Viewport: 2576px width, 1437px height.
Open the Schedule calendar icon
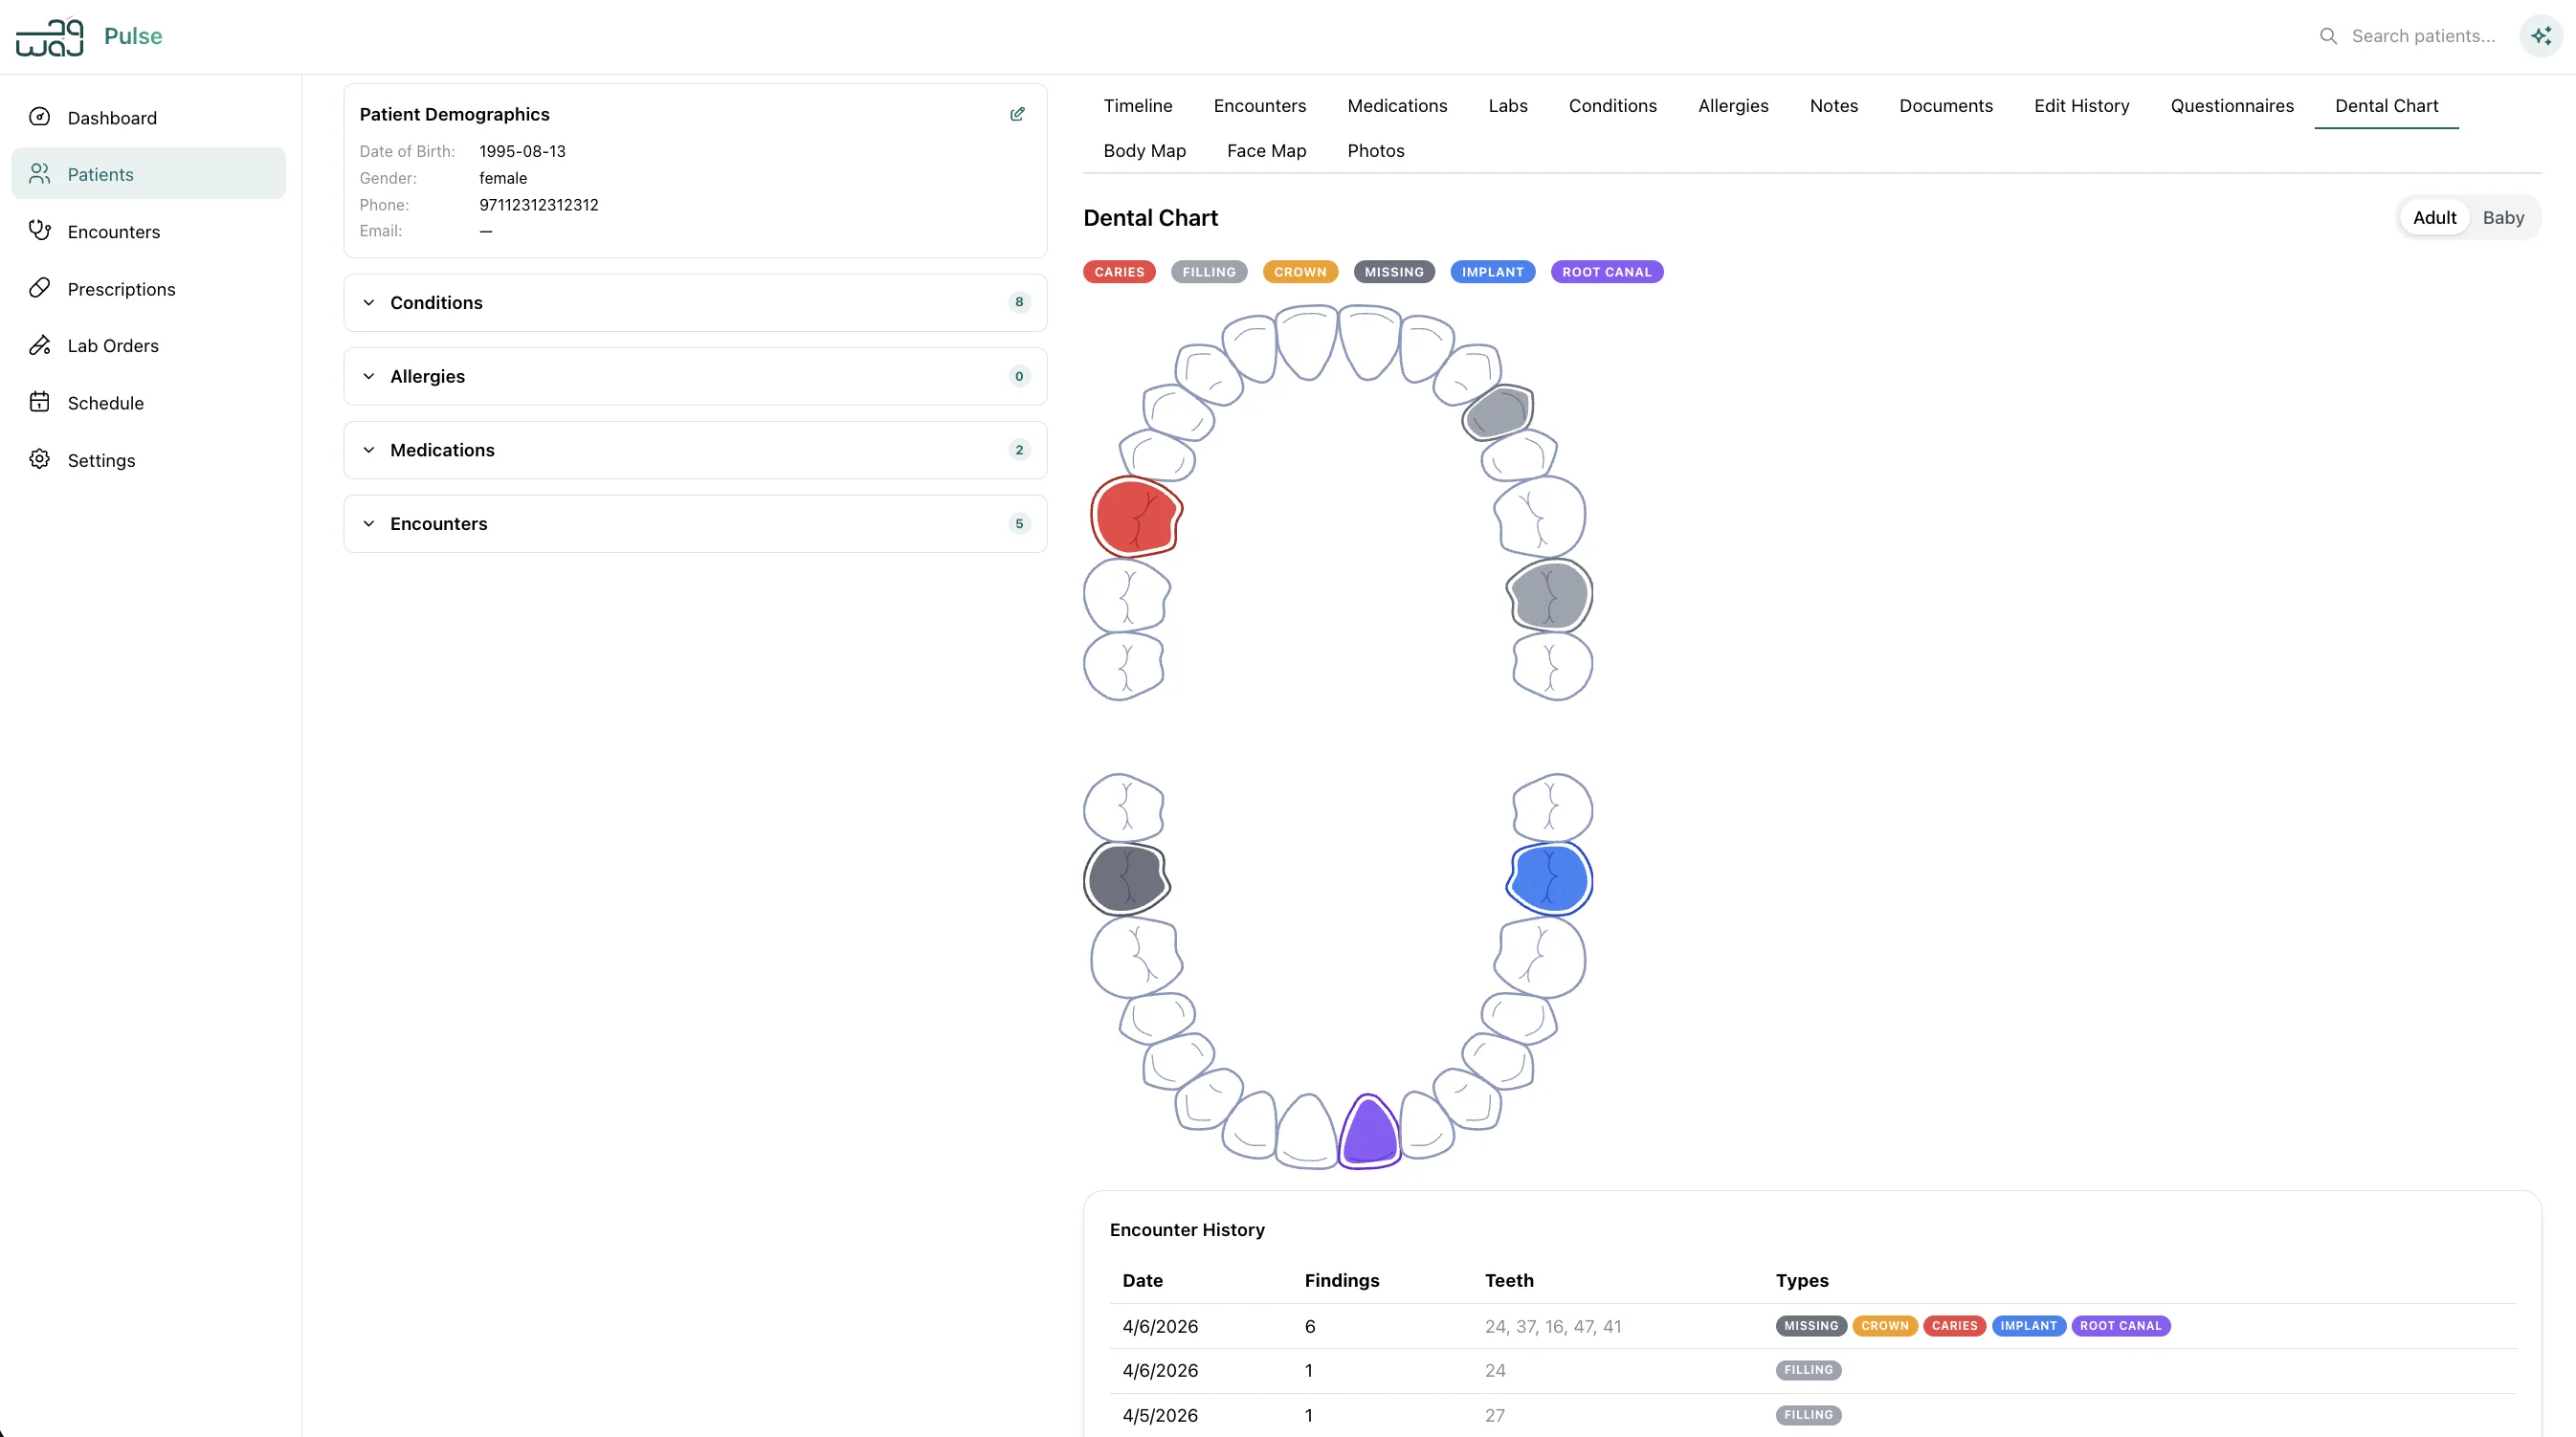click(x=40, y=402)
